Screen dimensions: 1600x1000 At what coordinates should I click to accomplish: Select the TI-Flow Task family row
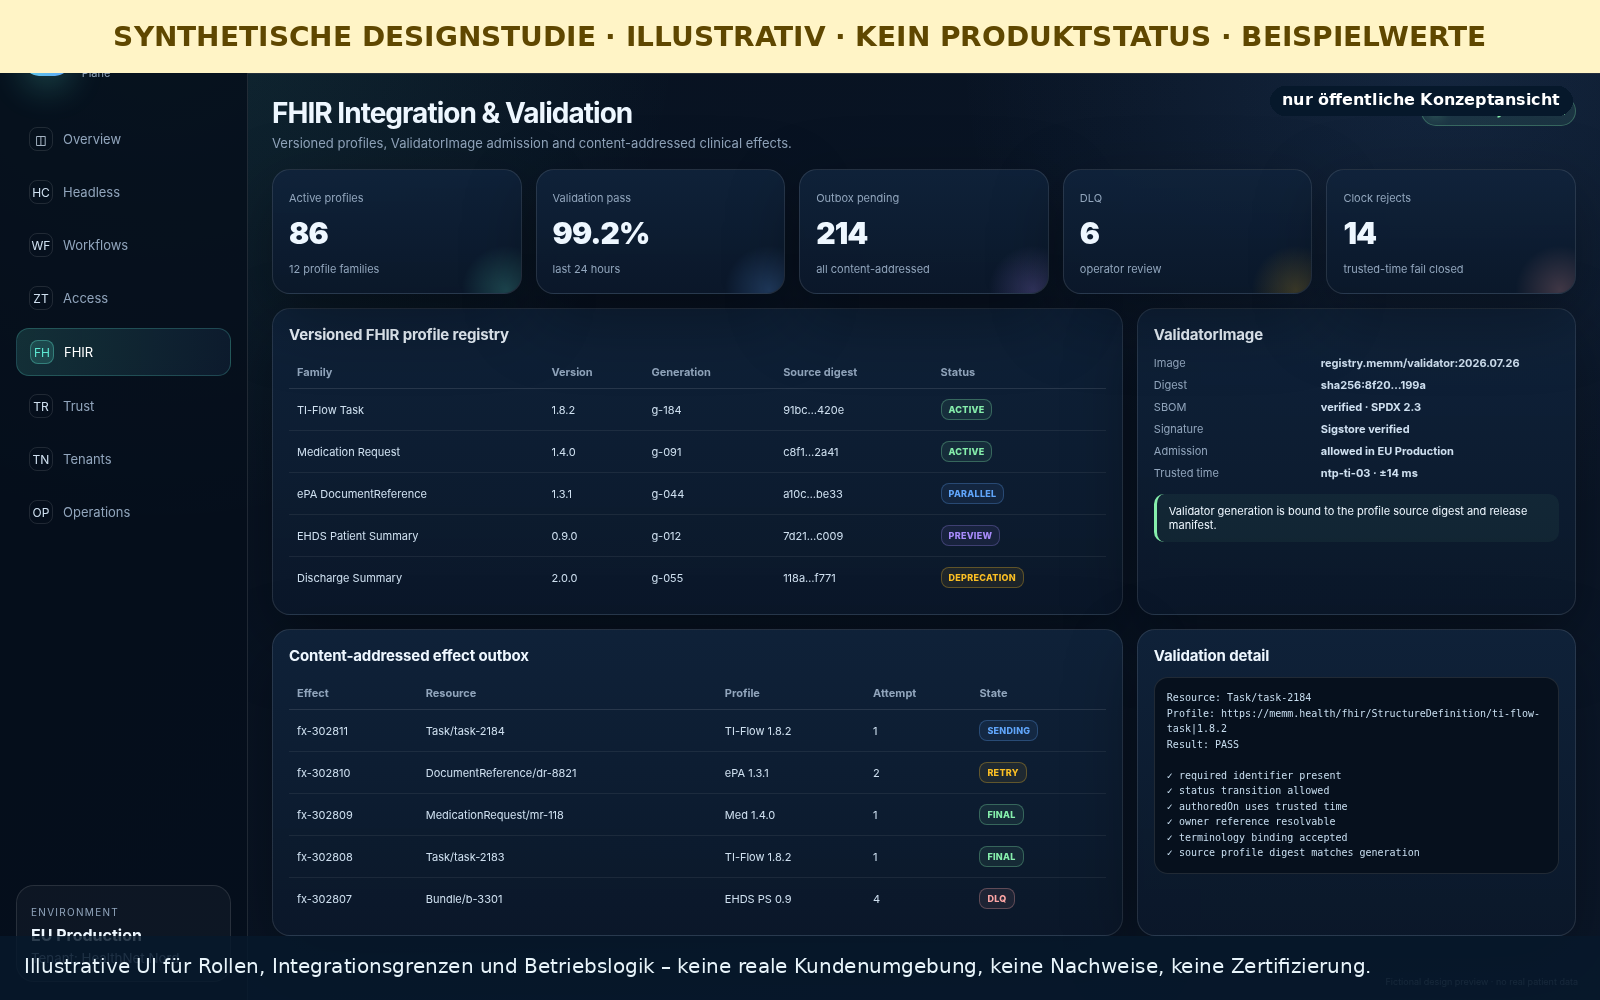[x=697, y=410]
